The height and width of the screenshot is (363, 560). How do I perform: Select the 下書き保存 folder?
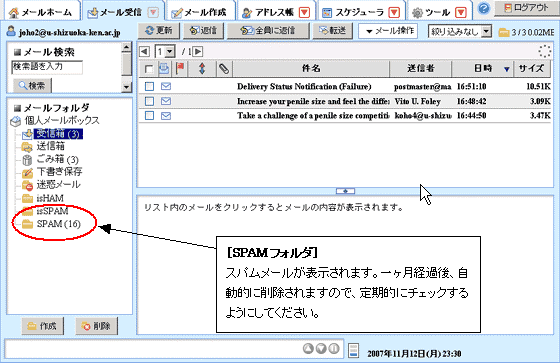(x=59, y=172)
